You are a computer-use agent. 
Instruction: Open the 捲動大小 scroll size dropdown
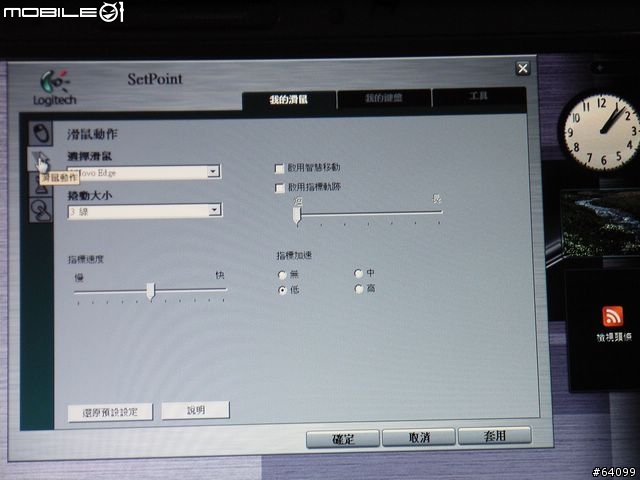(214, 210)
